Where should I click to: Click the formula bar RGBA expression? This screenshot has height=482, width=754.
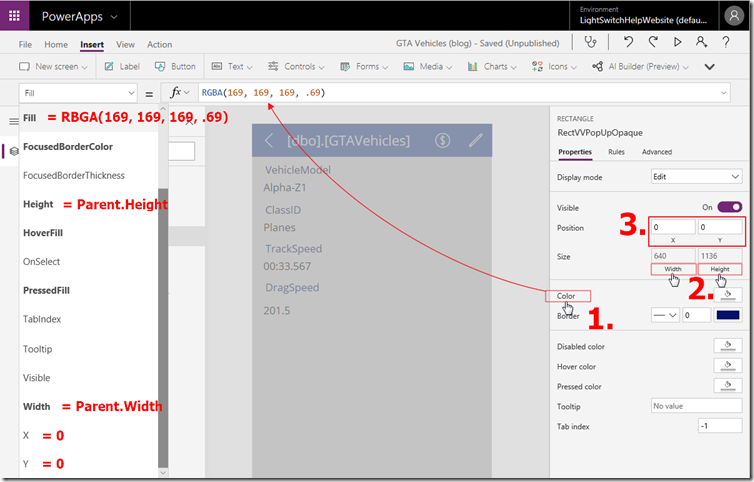263,92
